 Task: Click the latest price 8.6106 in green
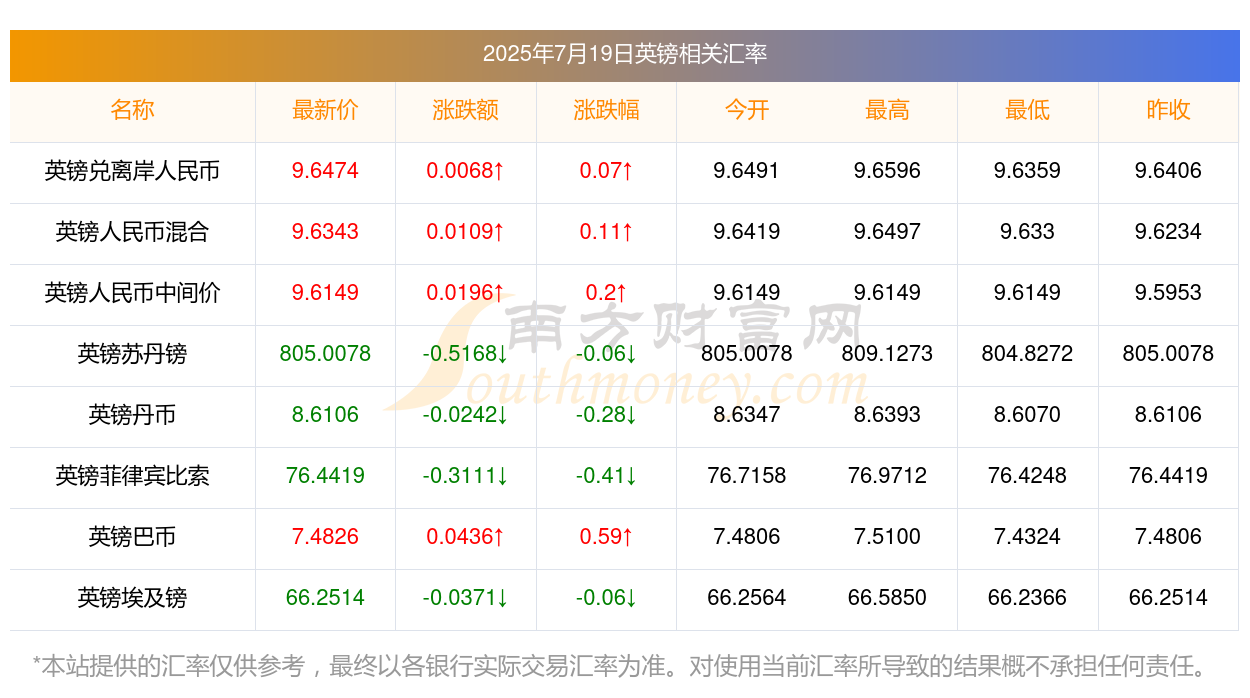[325, 415]
